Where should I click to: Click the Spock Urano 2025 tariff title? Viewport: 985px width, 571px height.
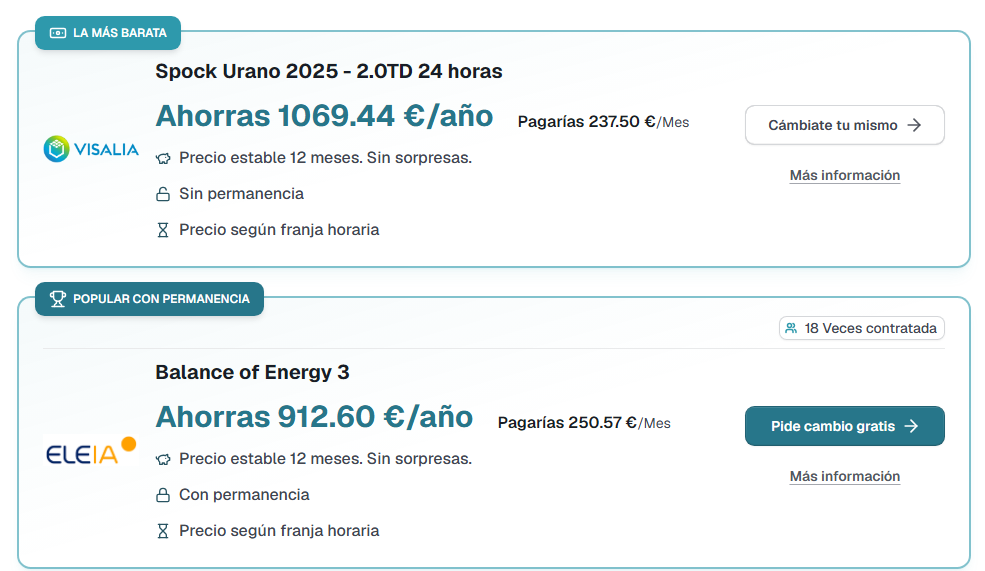pyautogui.click(x=328, y=72)
